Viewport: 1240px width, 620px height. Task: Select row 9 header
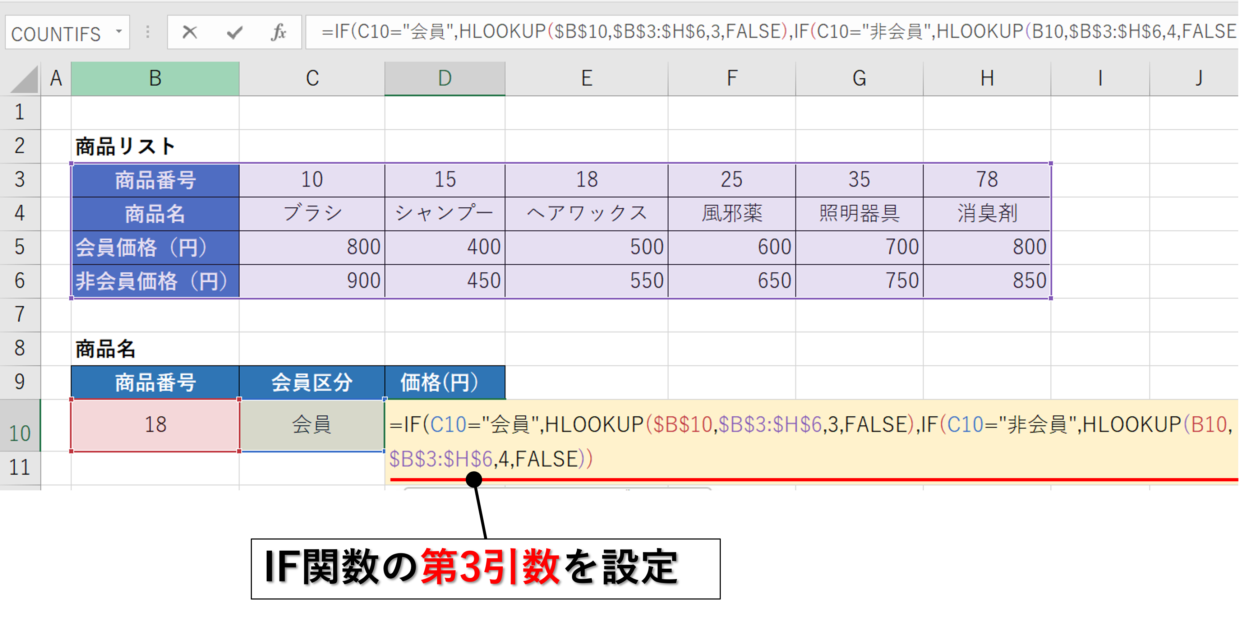pos(20,382)
